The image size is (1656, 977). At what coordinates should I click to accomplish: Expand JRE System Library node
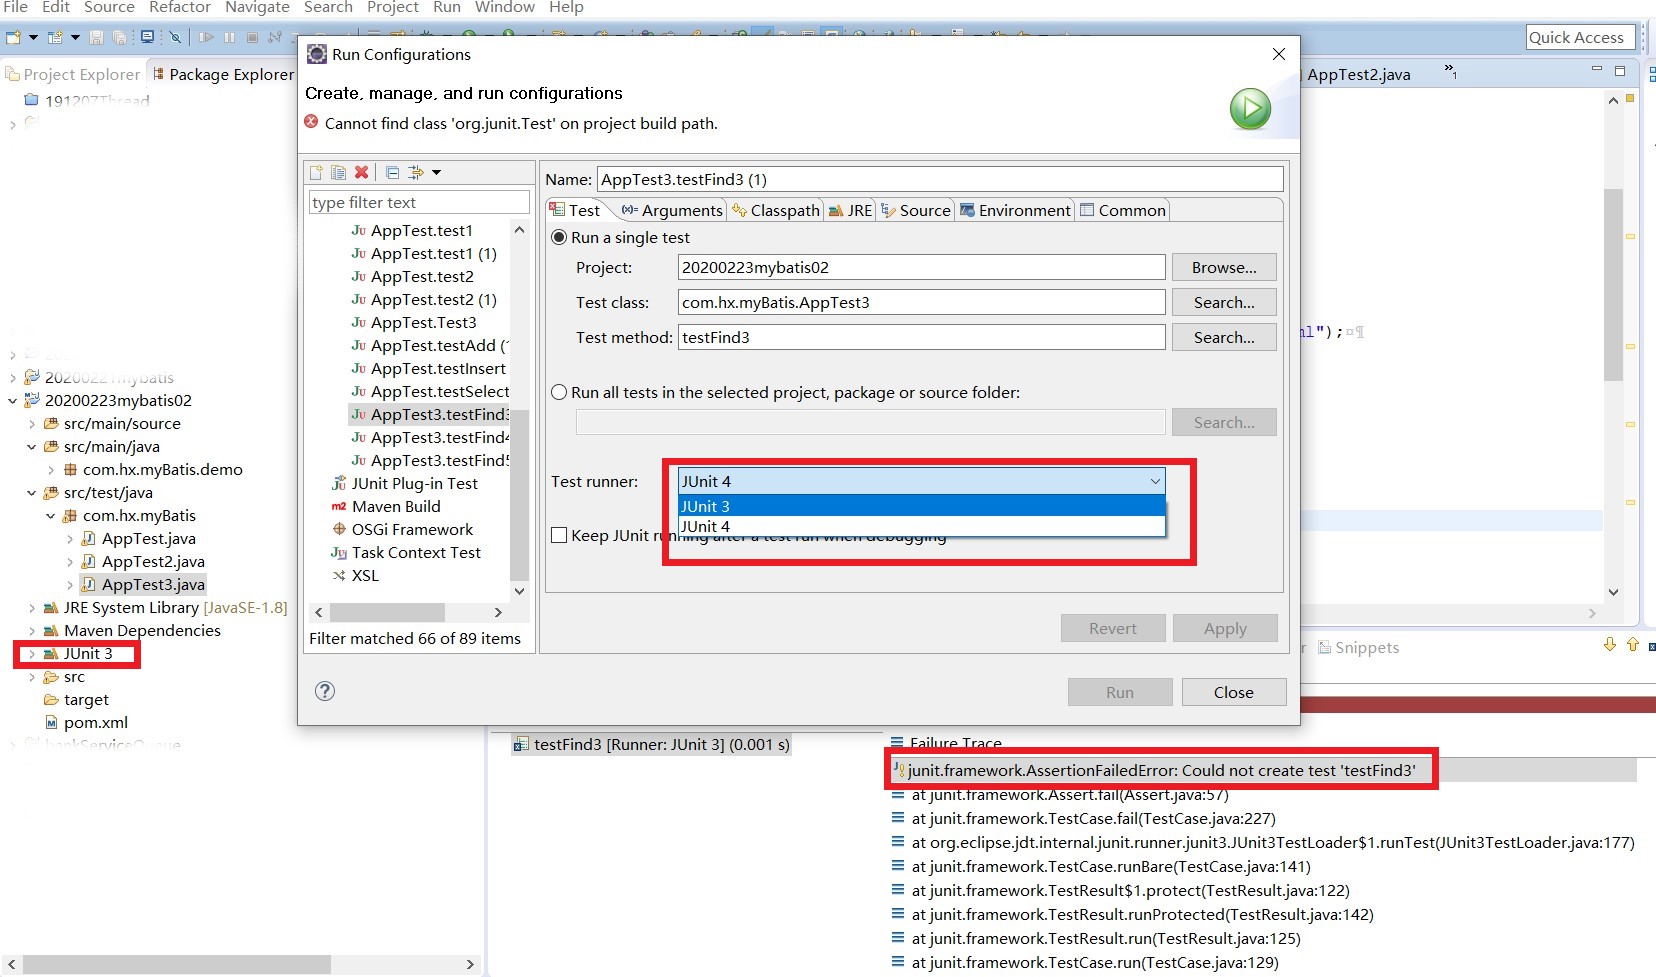coord(32,608)
